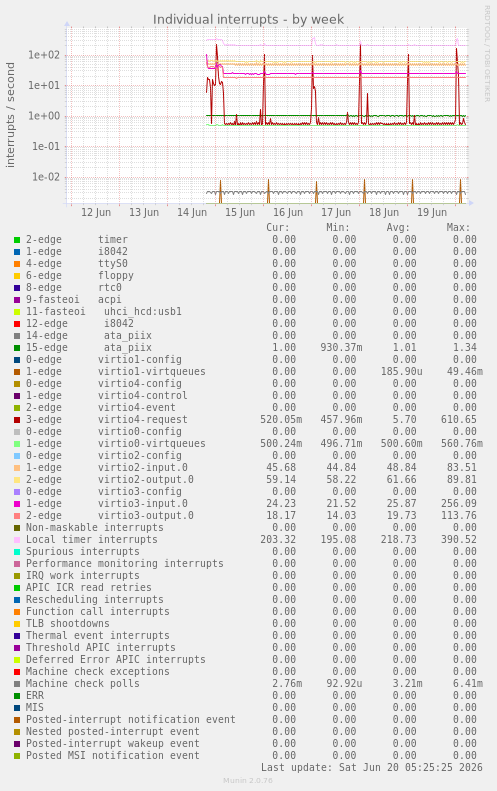The height and width of the screenshot is (791, 497).
Task: Click the Performance monitoring interrupts label
Action: pos(125,563)
